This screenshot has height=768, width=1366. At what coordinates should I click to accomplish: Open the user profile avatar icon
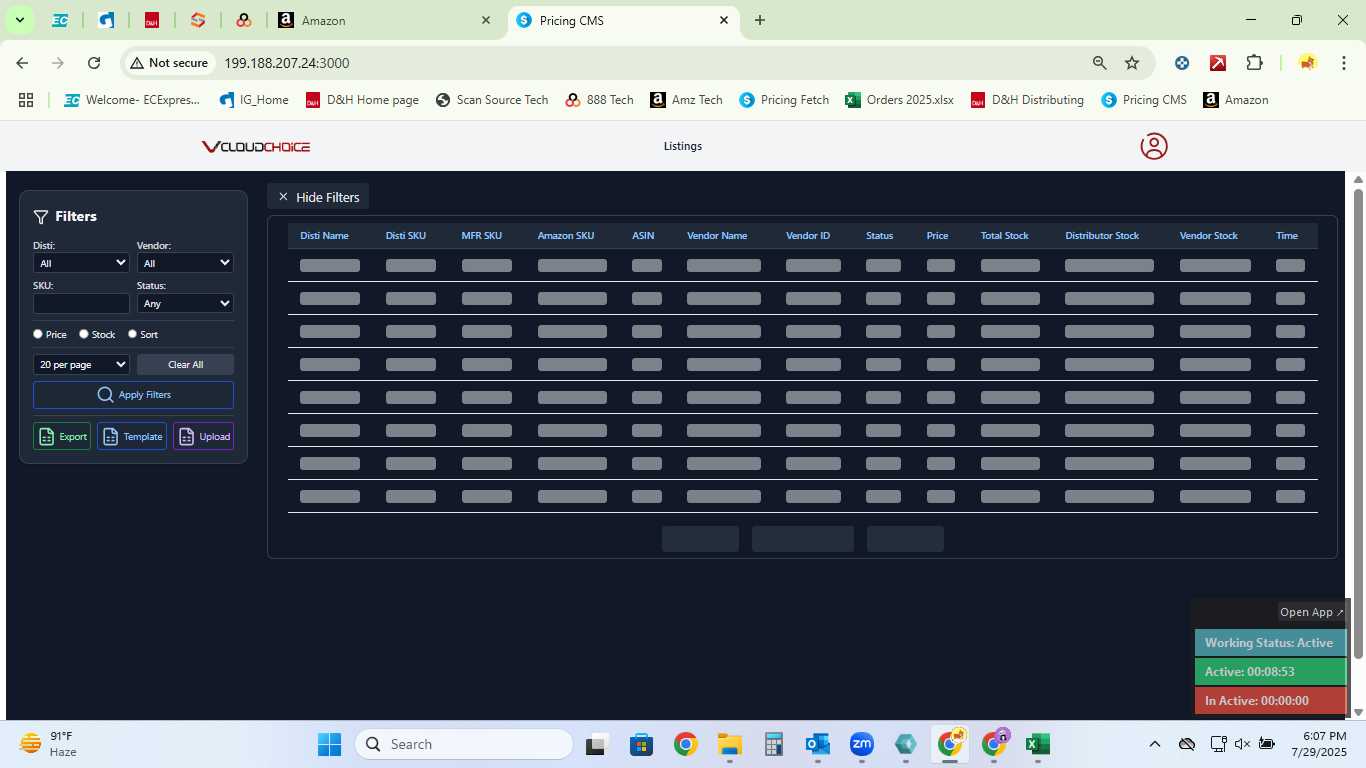coord(1154,146)
